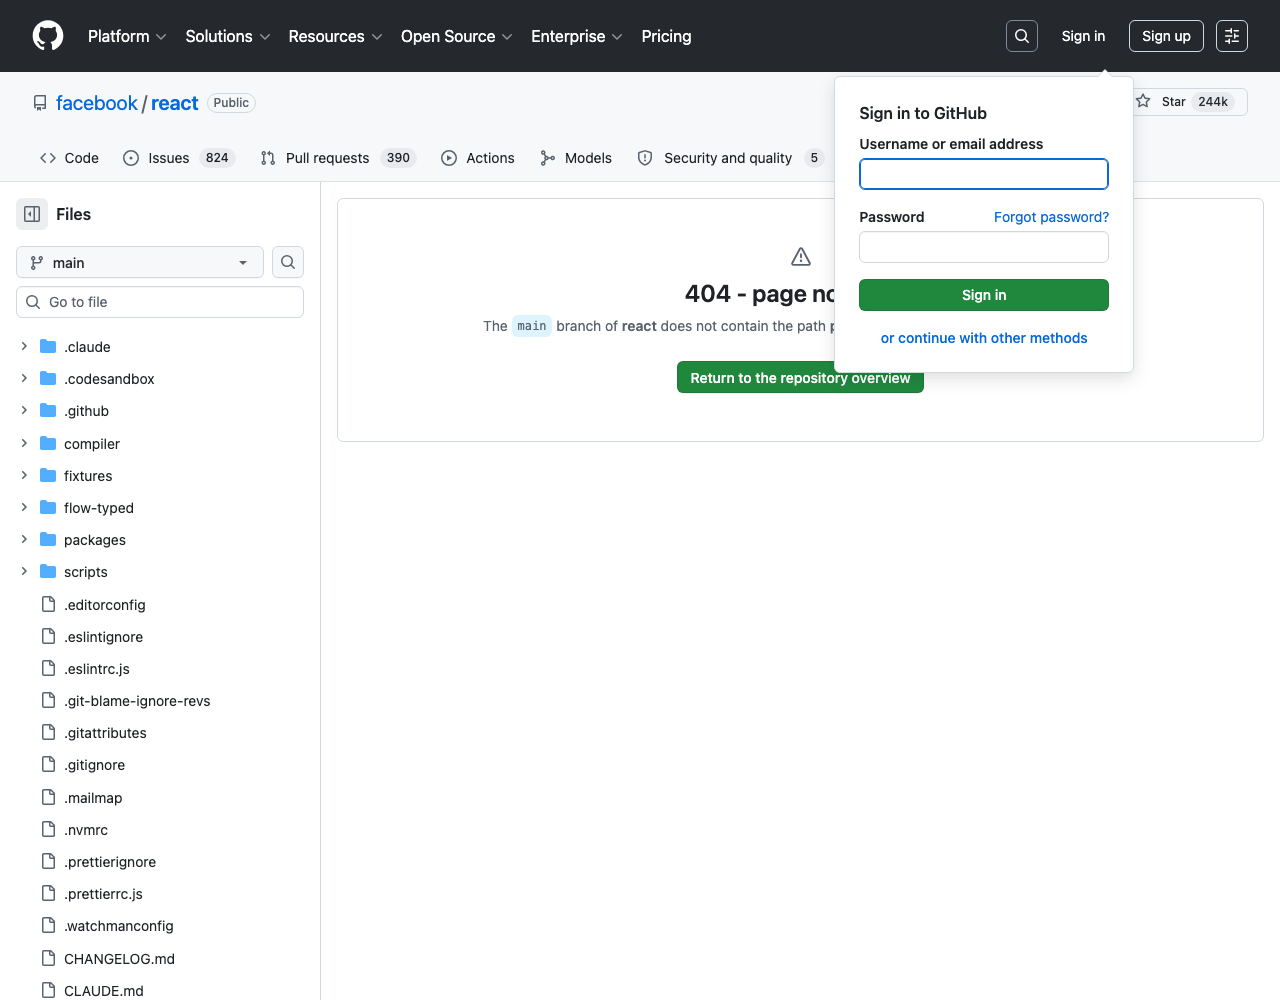The height and width of the screenshot is (1000, 1280).
Task: Switch to the Issues tab
Action: coord(178,158)
